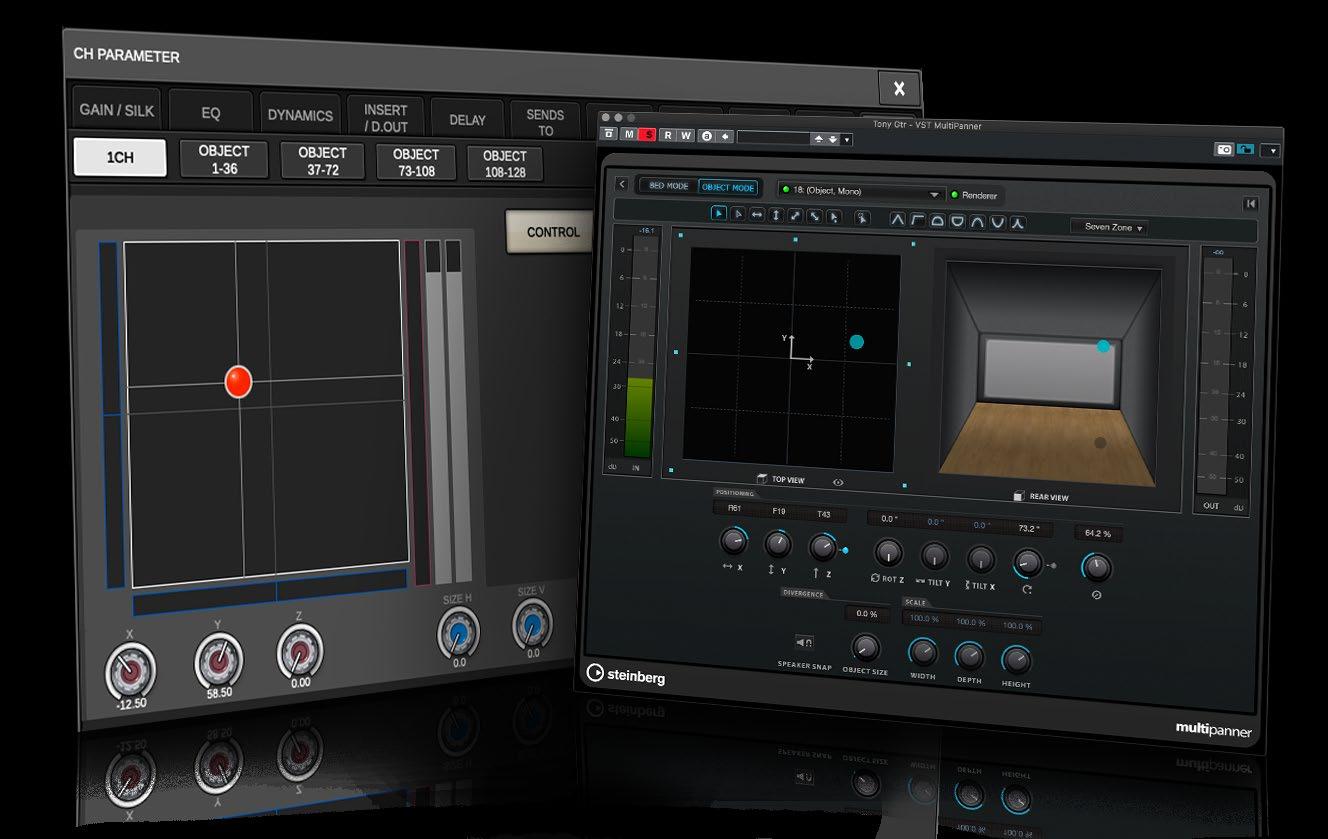Click the automation 'a' icon in MultiPanner header

[706, 136]
